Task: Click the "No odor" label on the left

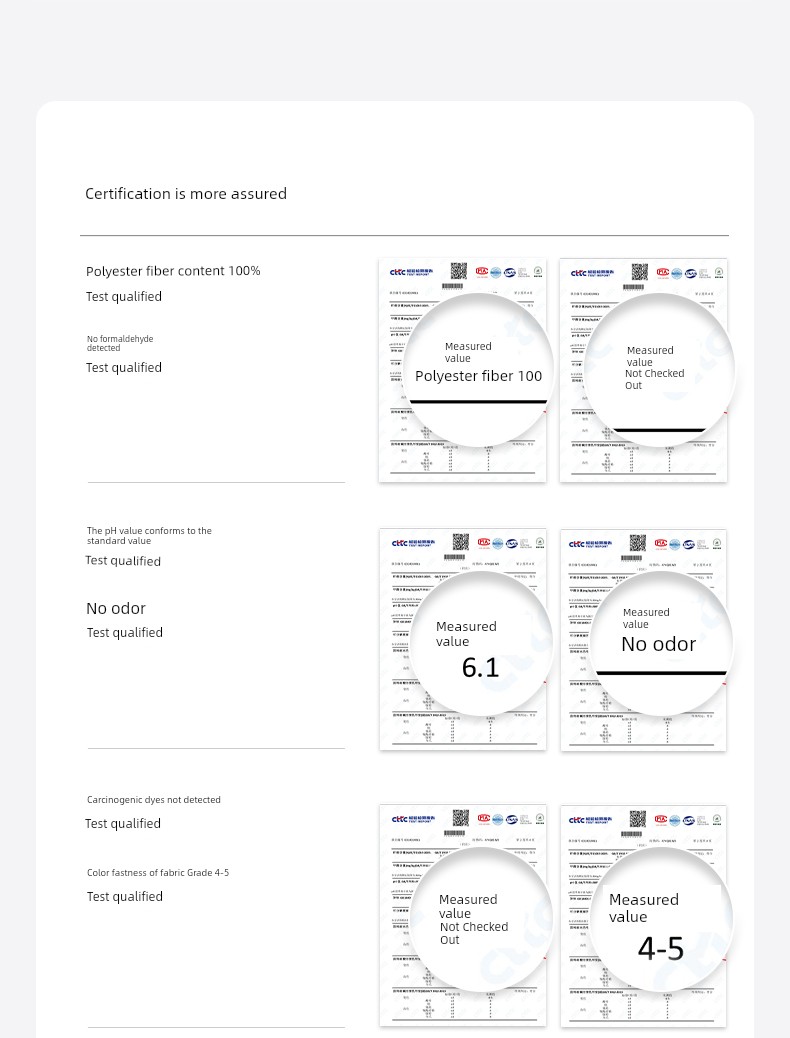Action: pos(116,608)
